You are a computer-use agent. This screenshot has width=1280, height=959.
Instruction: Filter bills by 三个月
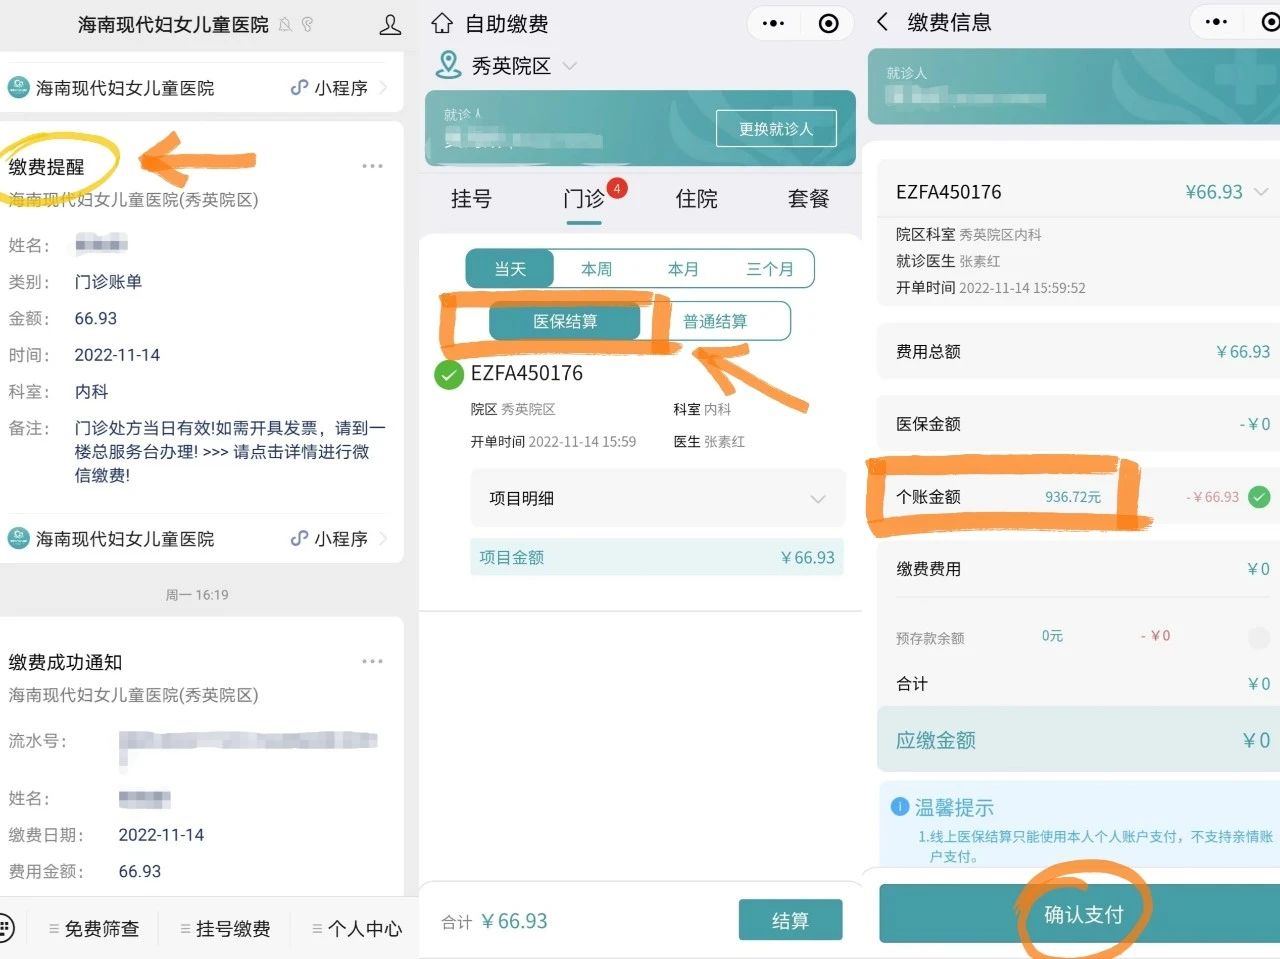(770, 269)
